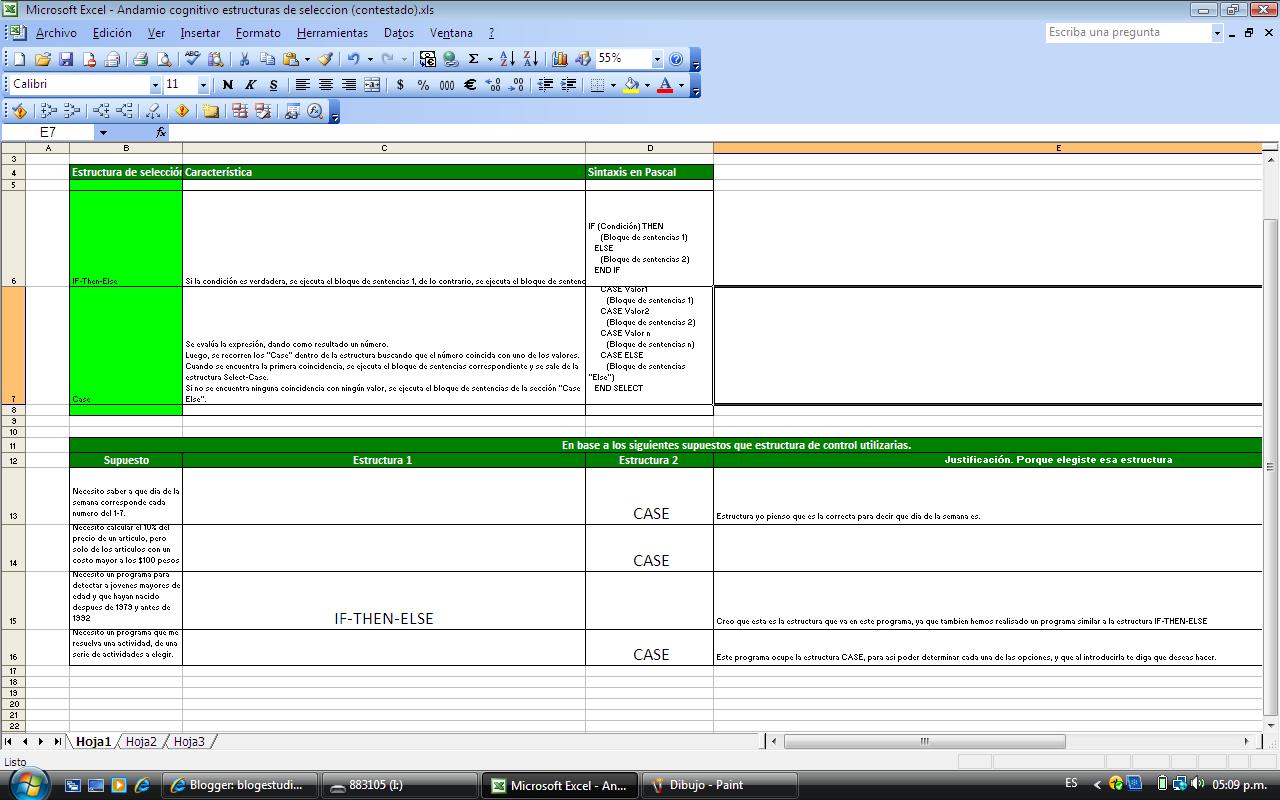Viewport: 1280px width, 800px height.
Task: Click the Merge and Center icon
Action: pyautogui.click(x=372, y=85)
